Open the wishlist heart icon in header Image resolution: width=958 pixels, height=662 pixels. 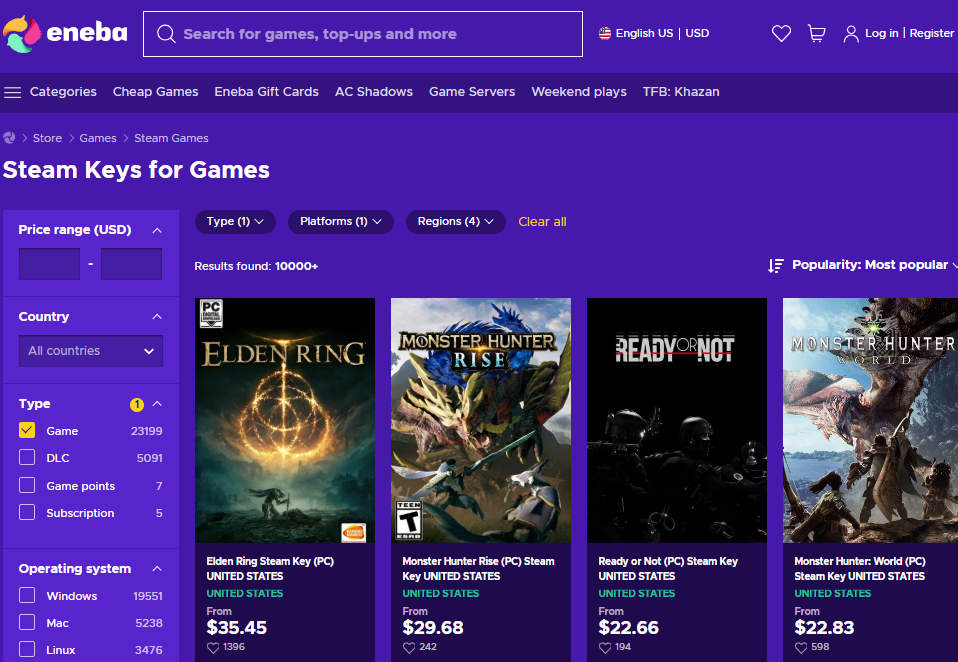[x=781, y=34]
